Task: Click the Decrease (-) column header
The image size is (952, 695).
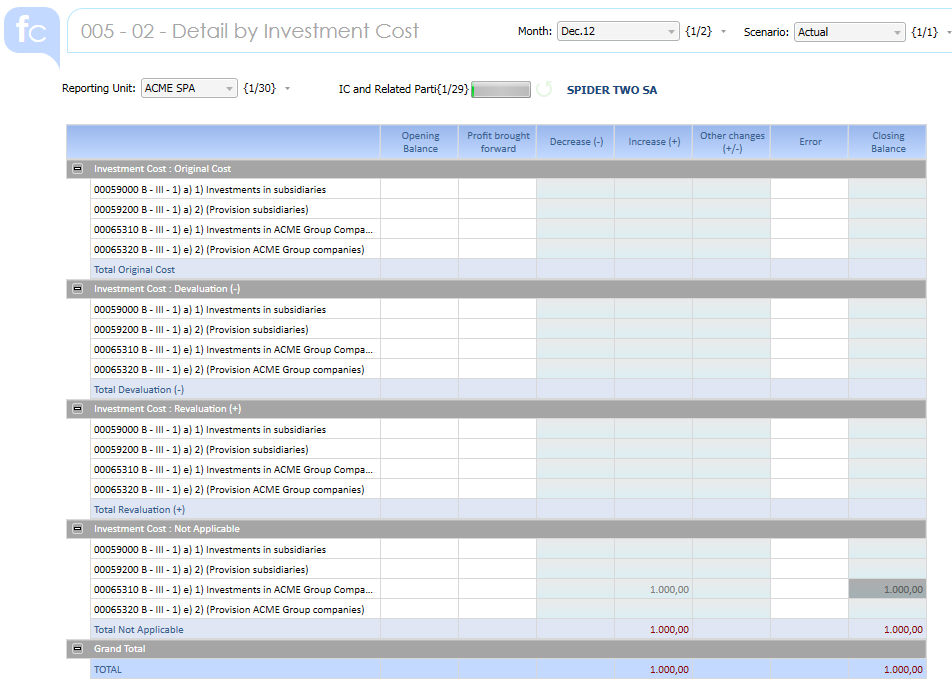Action: (x=576, y=142)
